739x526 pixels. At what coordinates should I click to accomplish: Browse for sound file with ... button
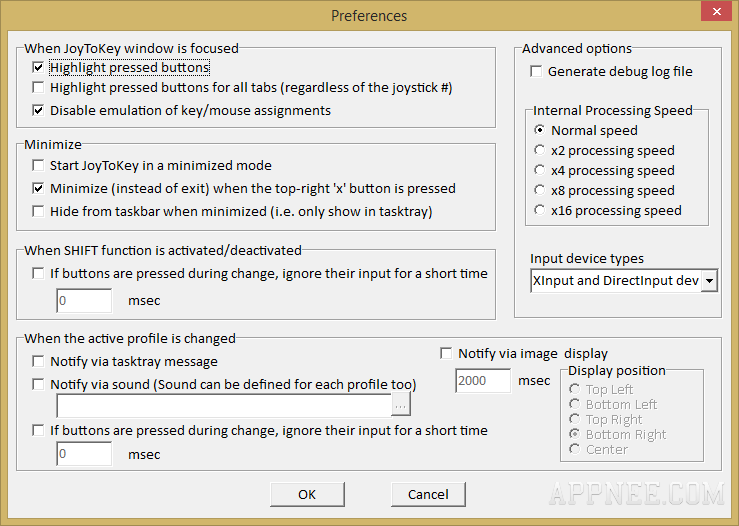(401, 405)
